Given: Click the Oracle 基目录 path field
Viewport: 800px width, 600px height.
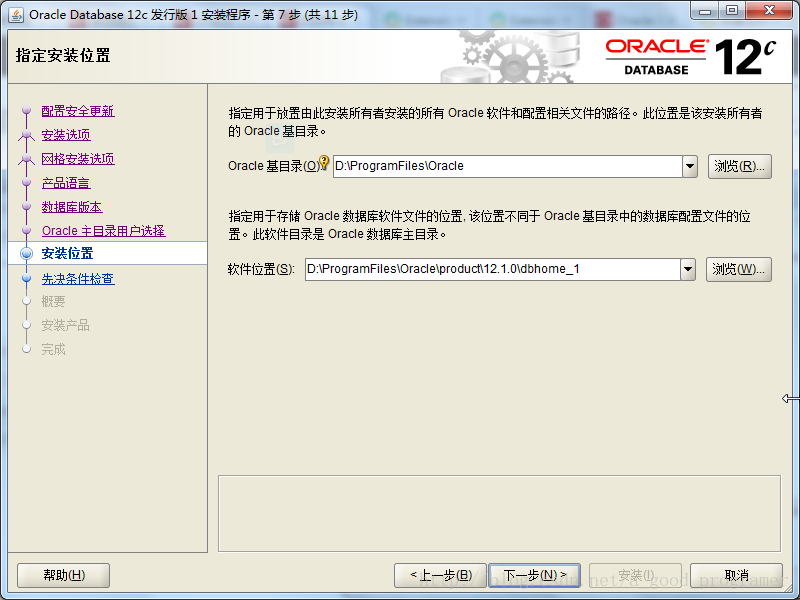Looking at the screenshot, I should tap(508, 166).
